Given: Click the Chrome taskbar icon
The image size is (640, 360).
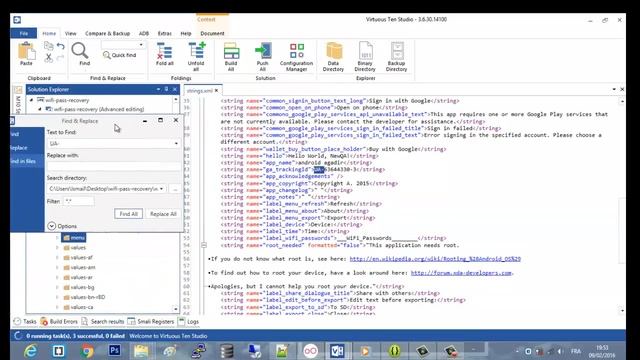Looking at the screenshot, I should tap(87, 351).
